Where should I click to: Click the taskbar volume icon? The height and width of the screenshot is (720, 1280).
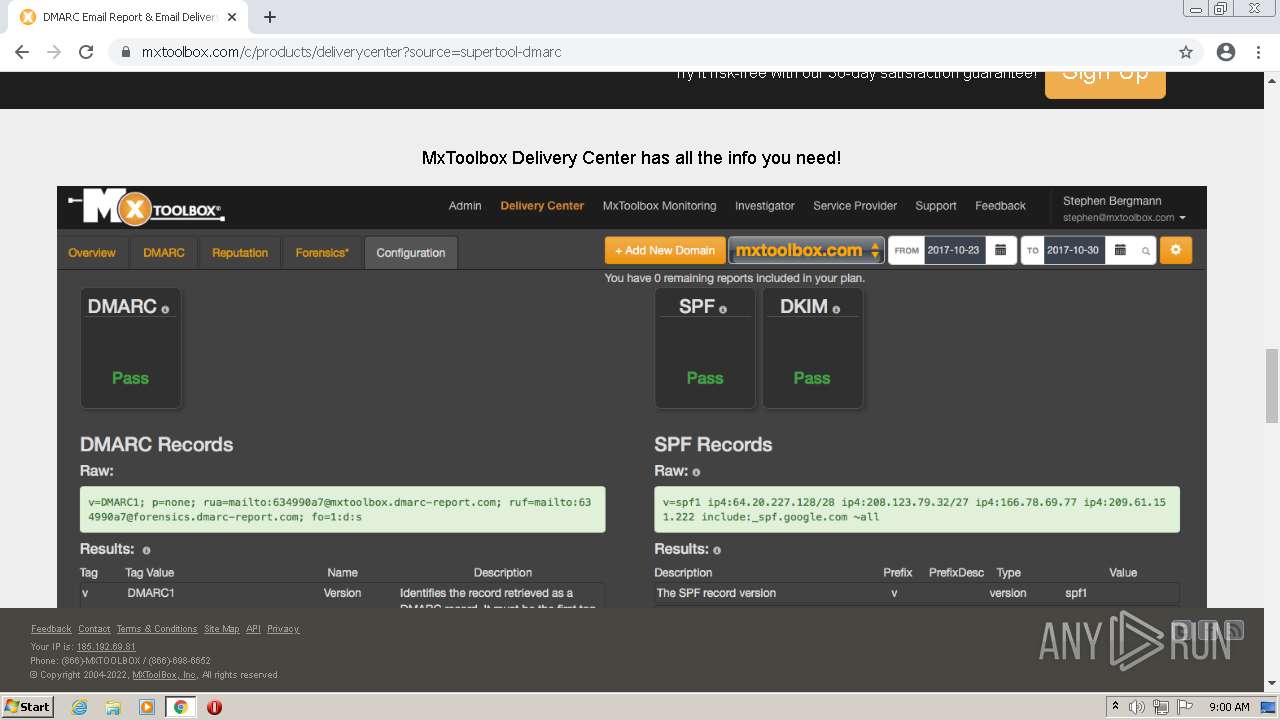coord(1137,707)
